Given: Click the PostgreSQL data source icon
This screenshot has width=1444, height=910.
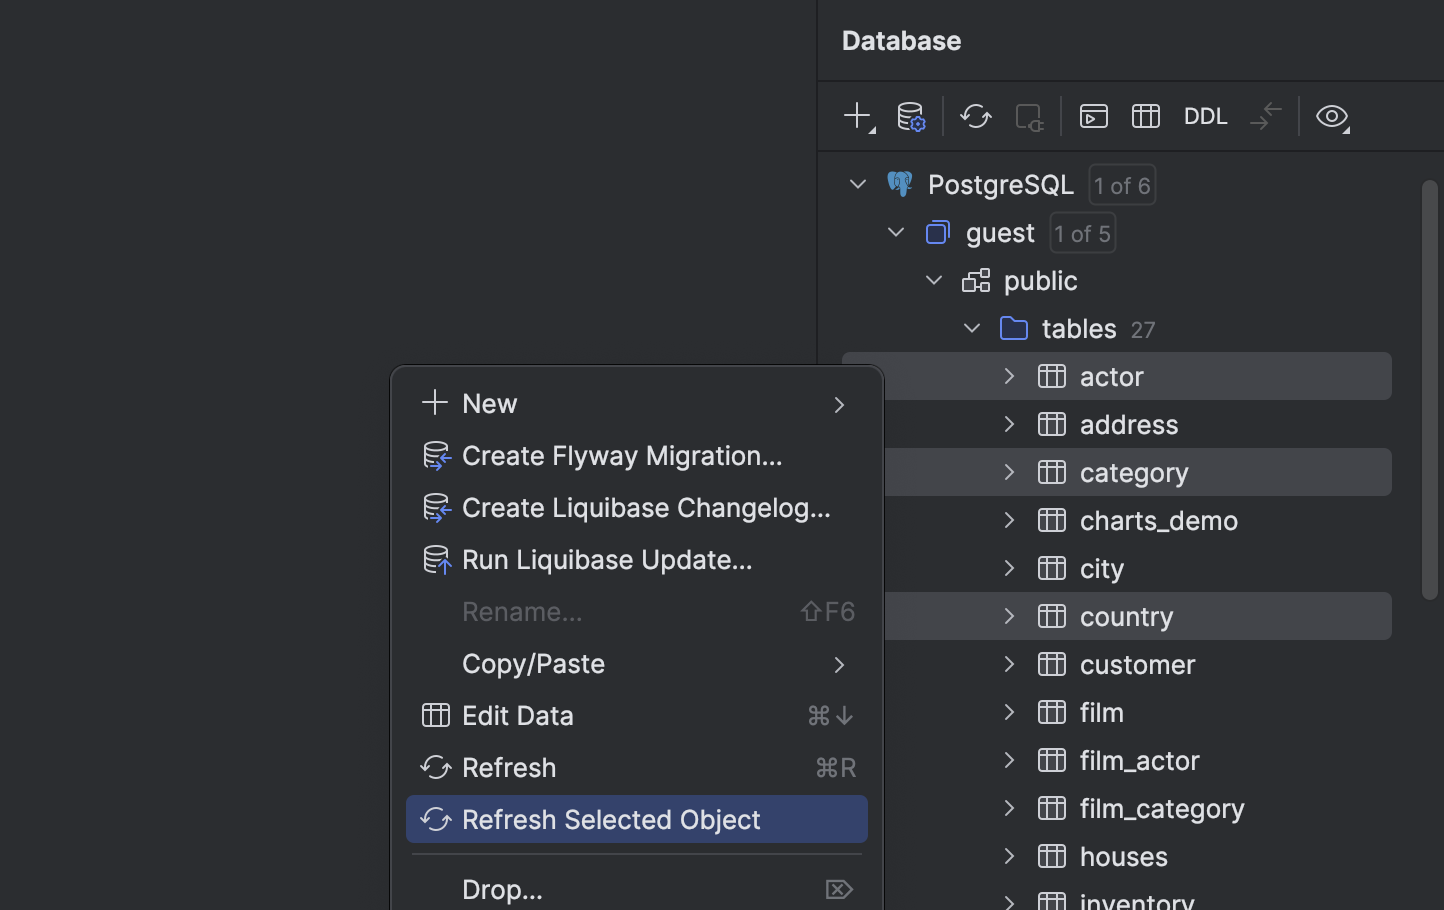Looking at the screenshot, I should point(899,184).
